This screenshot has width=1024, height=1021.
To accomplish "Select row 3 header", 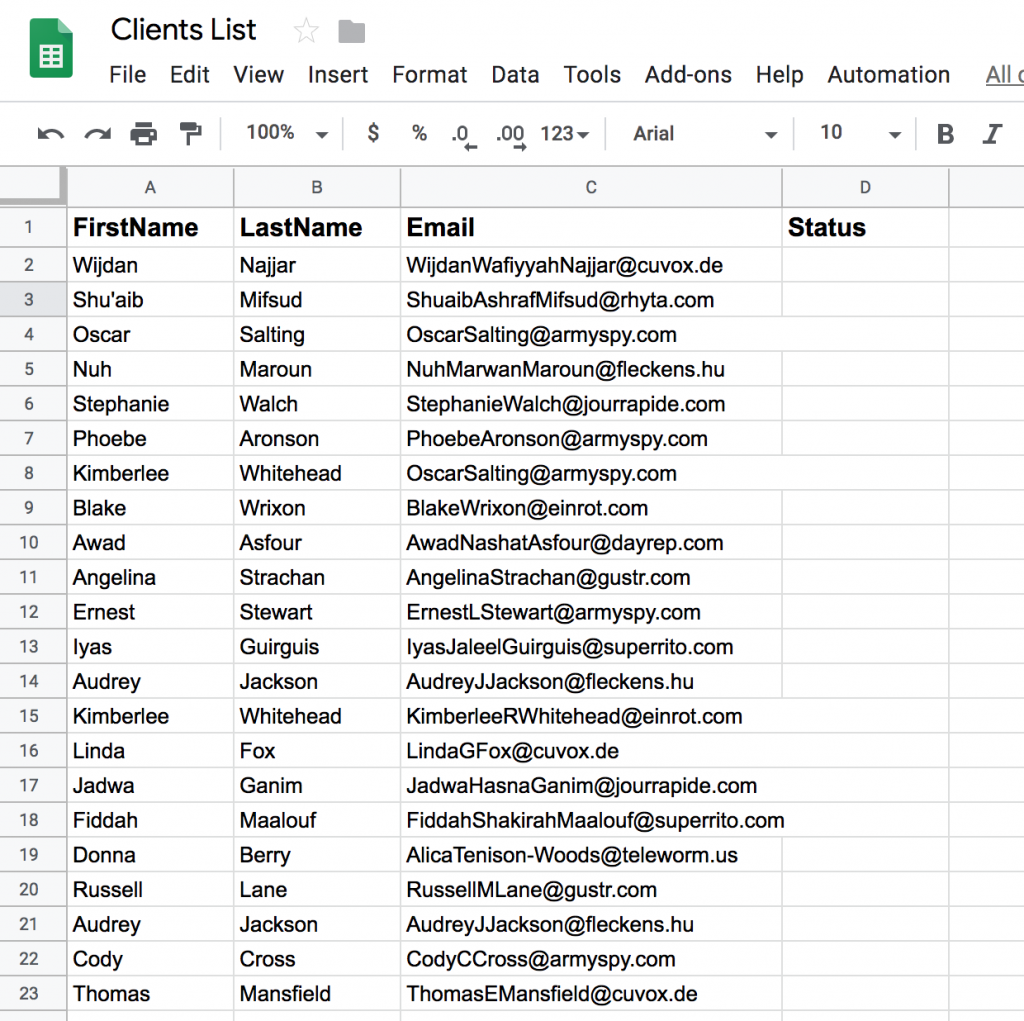I will 33,300.
